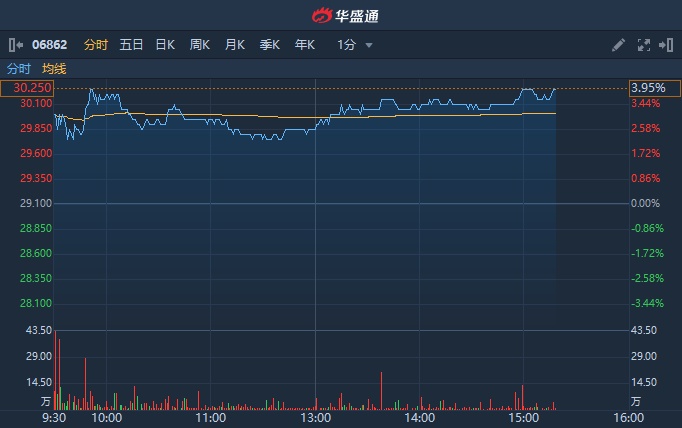The height and width of the screenshot is (428, 682).
Task: Open the 日K daily candlestick tab
Action: 165,45
